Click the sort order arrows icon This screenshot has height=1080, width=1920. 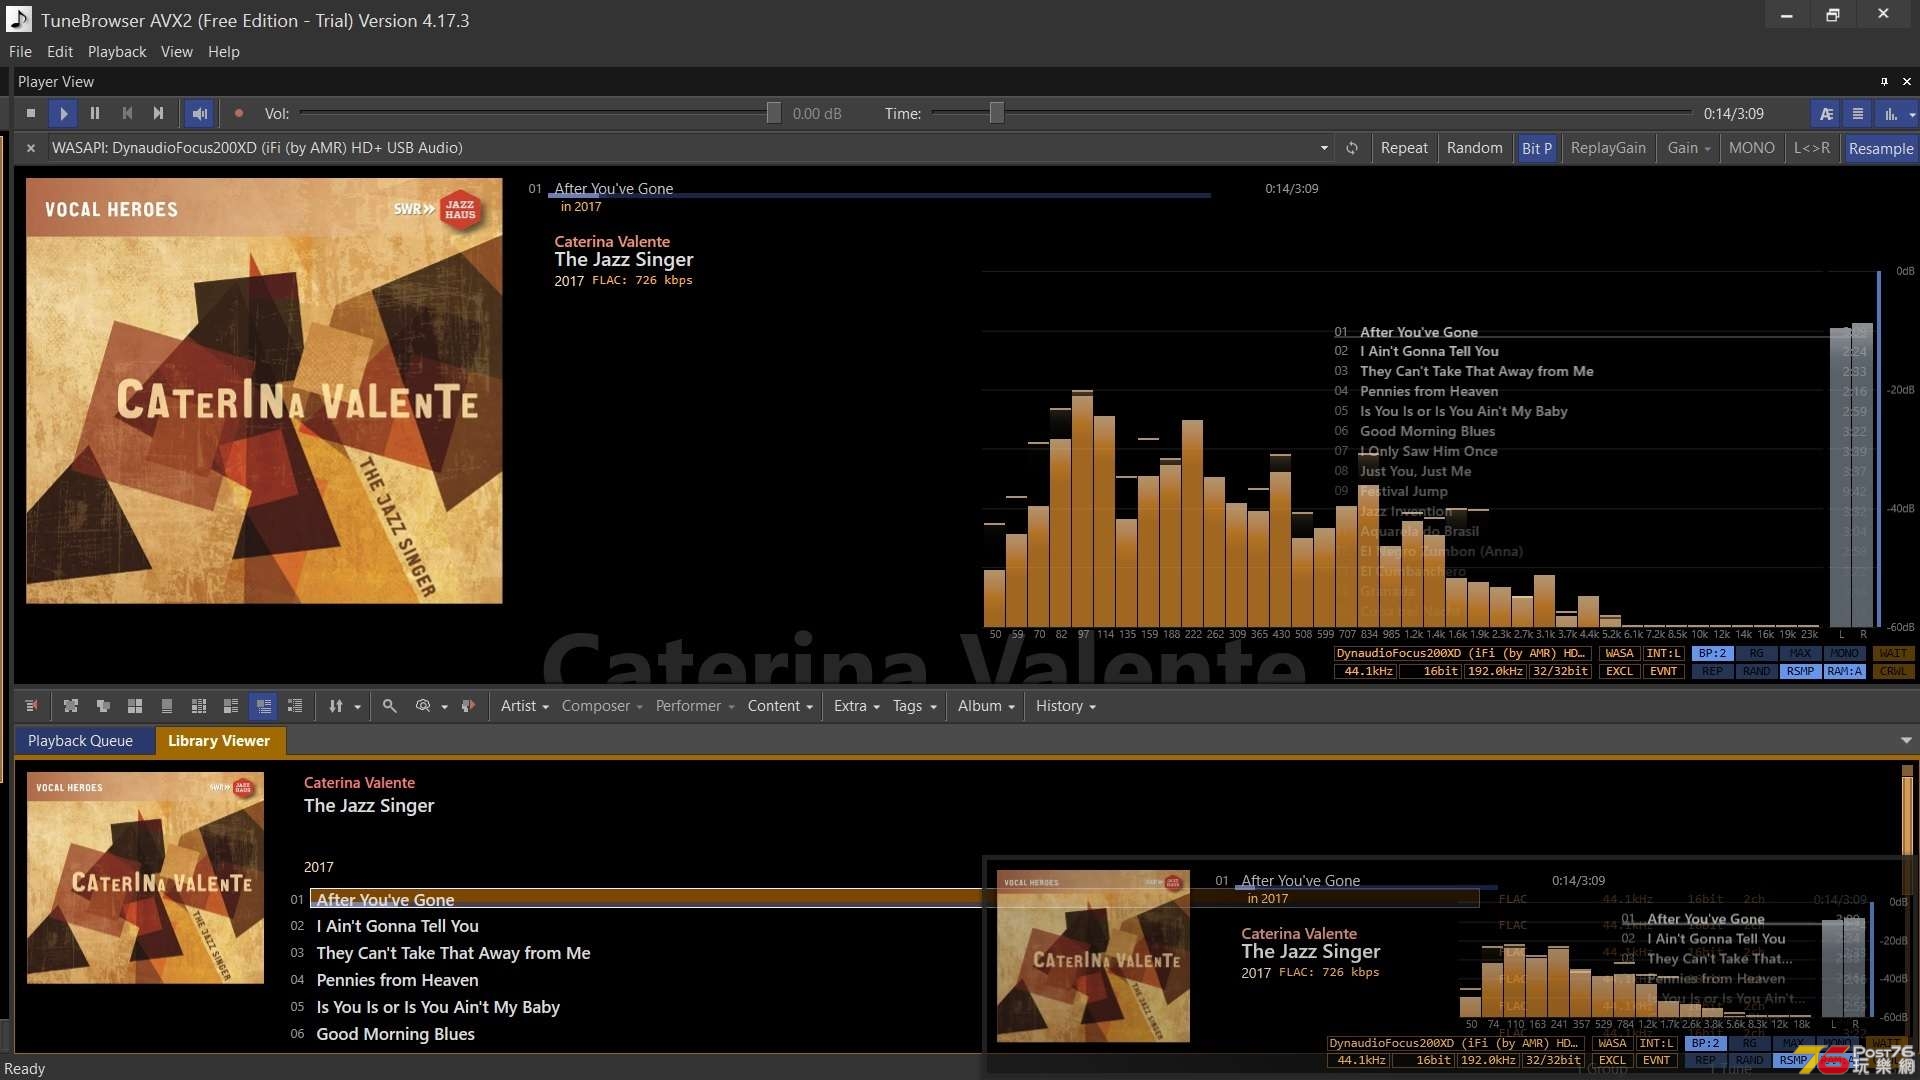pos(336,706)
